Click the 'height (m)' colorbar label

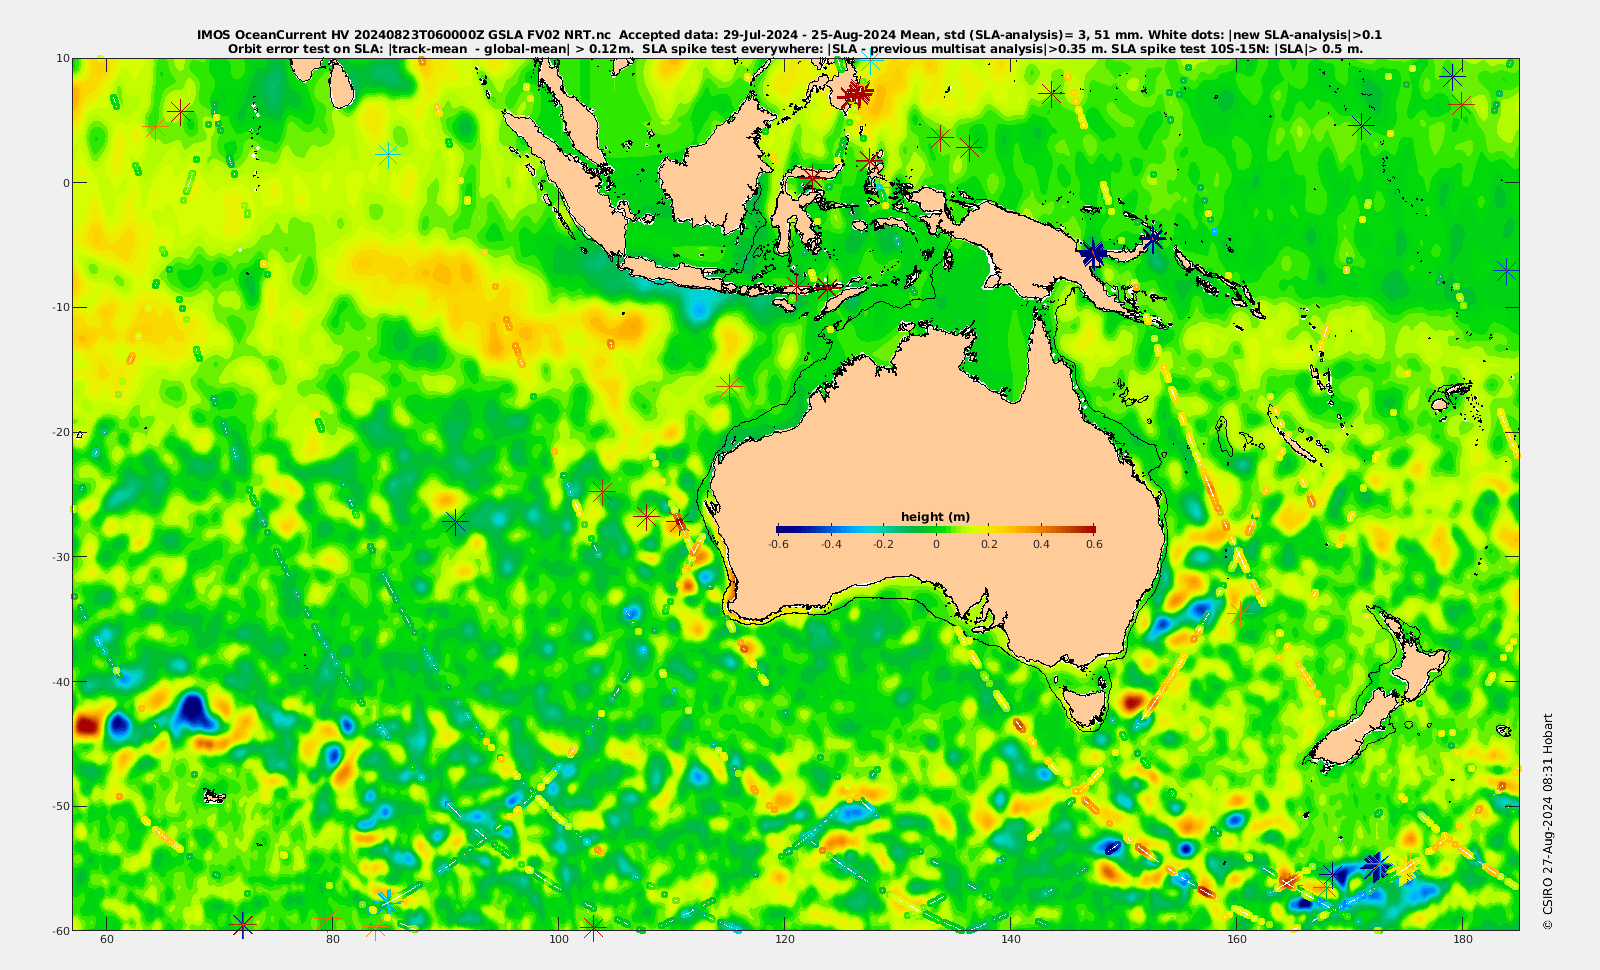click(935, 517)
